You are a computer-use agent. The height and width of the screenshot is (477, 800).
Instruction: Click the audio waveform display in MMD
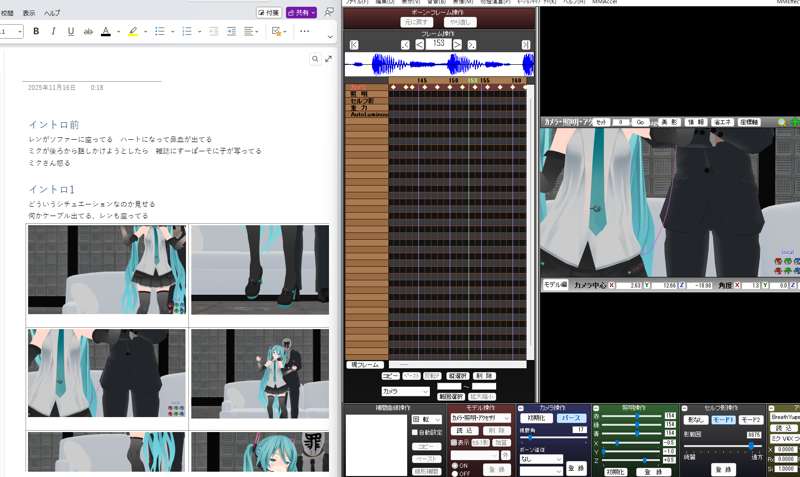click(x=439, y=64)
